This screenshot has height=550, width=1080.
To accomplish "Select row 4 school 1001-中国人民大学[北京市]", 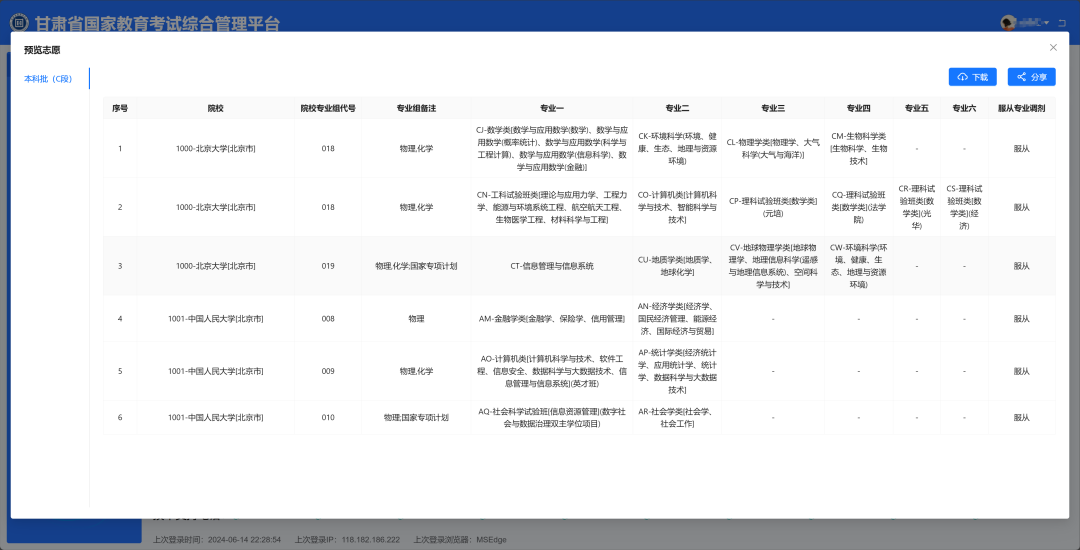I will click(216, 319).
